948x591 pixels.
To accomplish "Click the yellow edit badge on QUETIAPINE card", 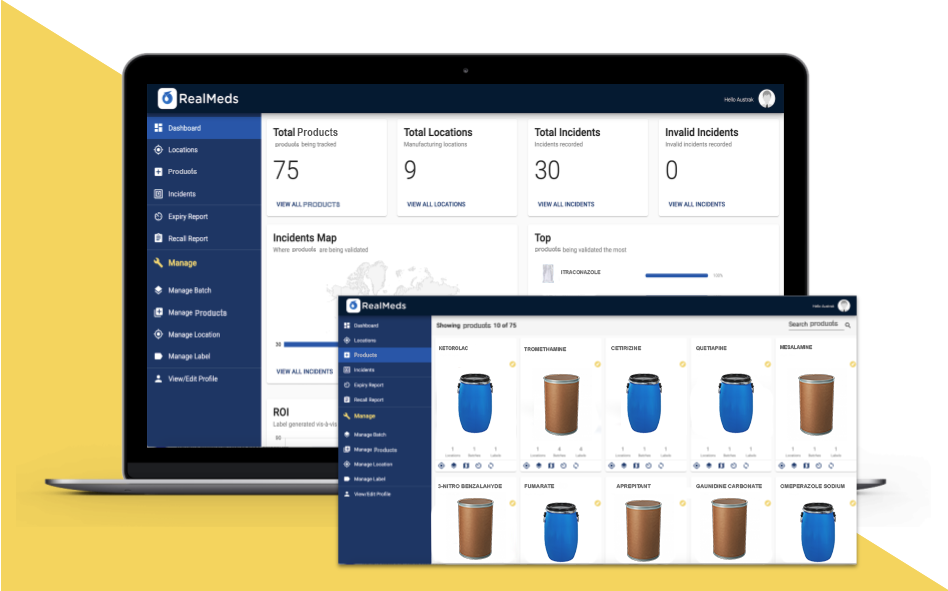I will pos(768,364).
